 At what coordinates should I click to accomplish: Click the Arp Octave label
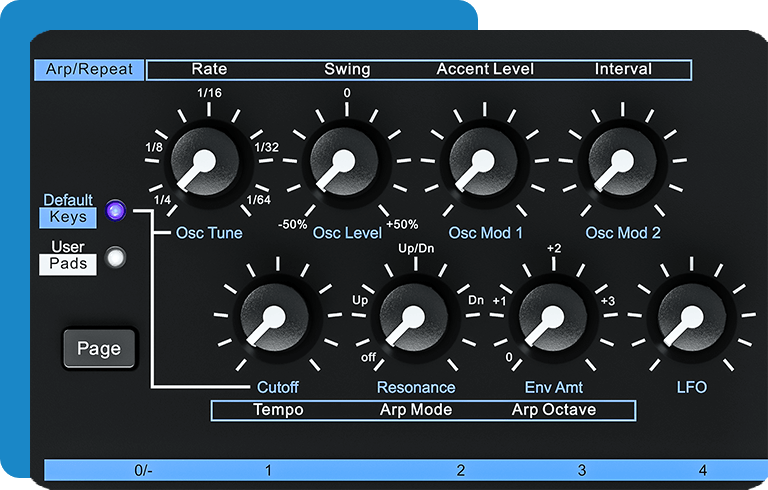(x=554, y=410)
